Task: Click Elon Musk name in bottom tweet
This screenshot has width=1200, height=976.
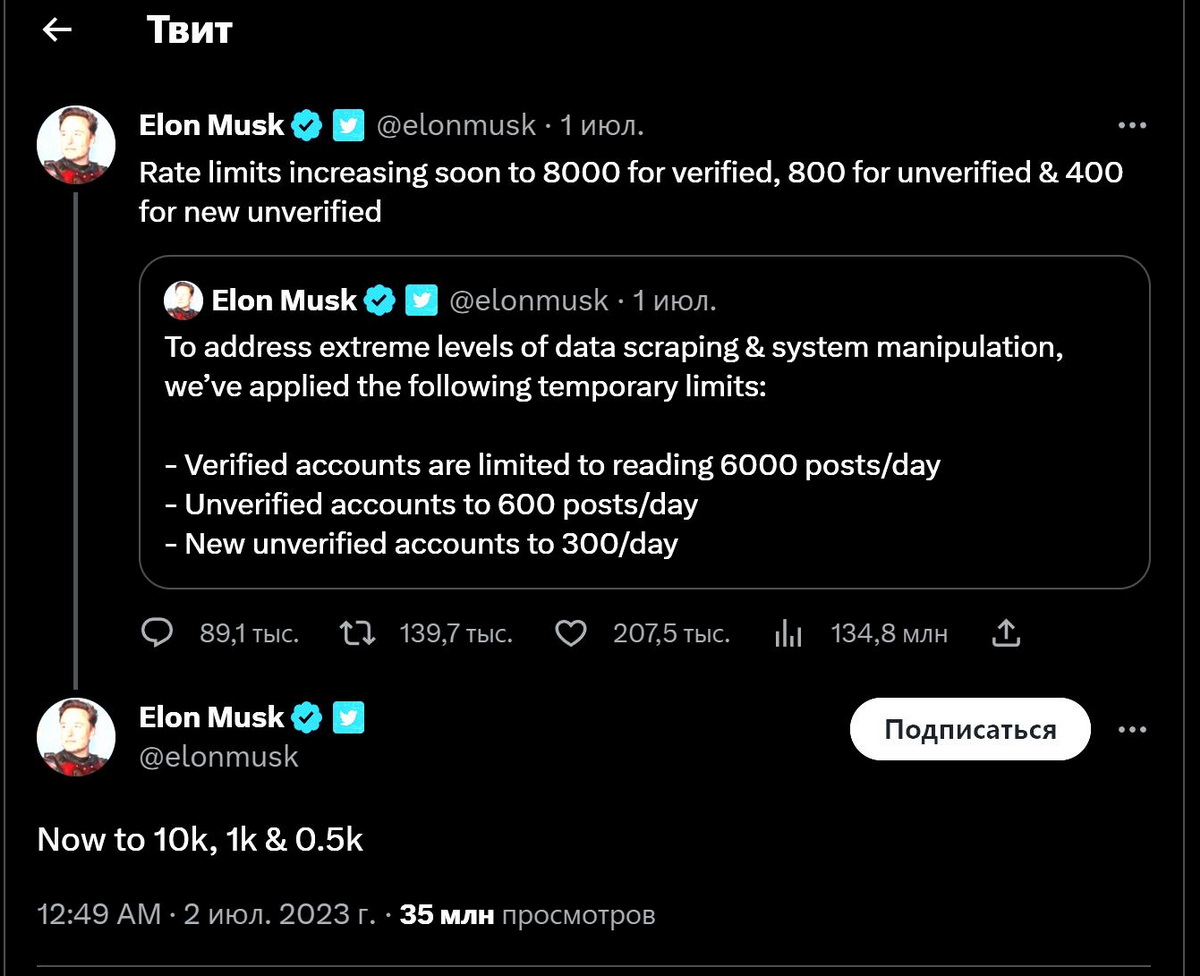Action: coord(211,717)
